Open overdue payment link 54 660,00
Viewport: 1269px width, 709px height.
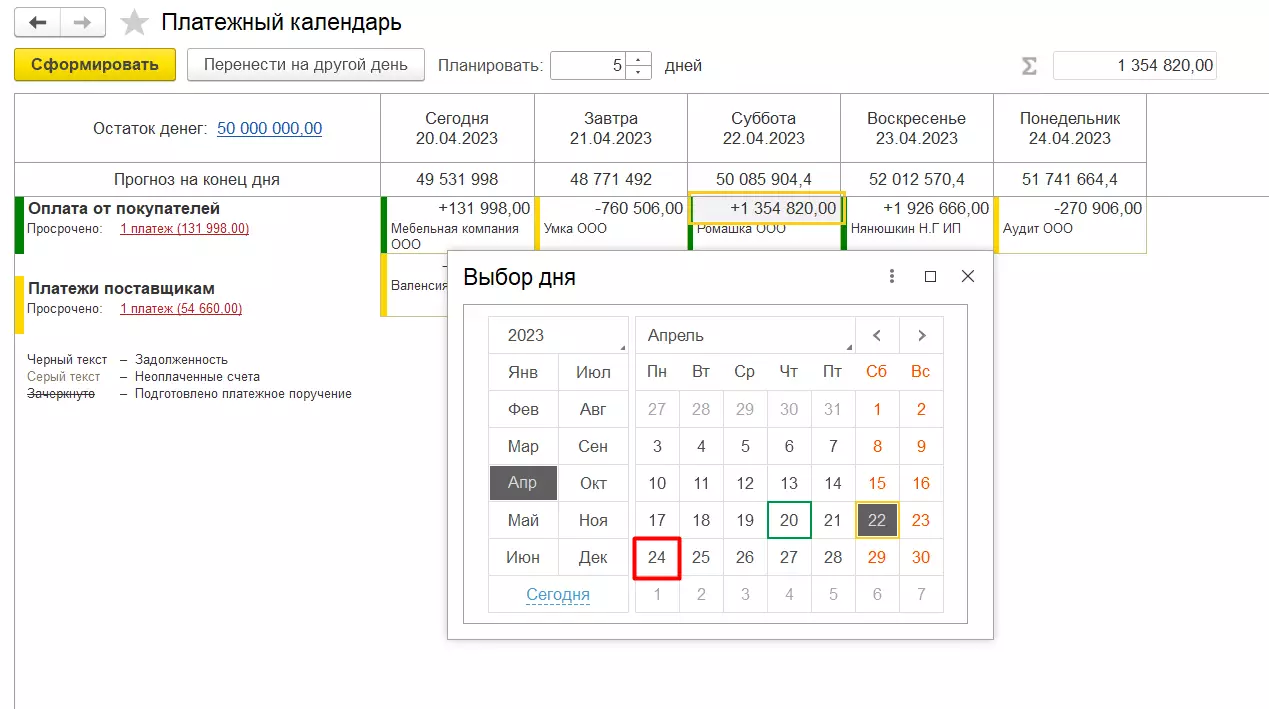click(181, 308)
